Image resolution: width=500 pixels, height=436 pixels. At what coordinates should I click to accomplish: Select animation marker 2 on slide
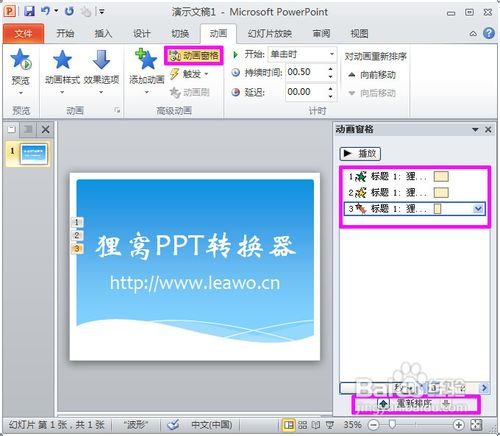pos(77,235)
